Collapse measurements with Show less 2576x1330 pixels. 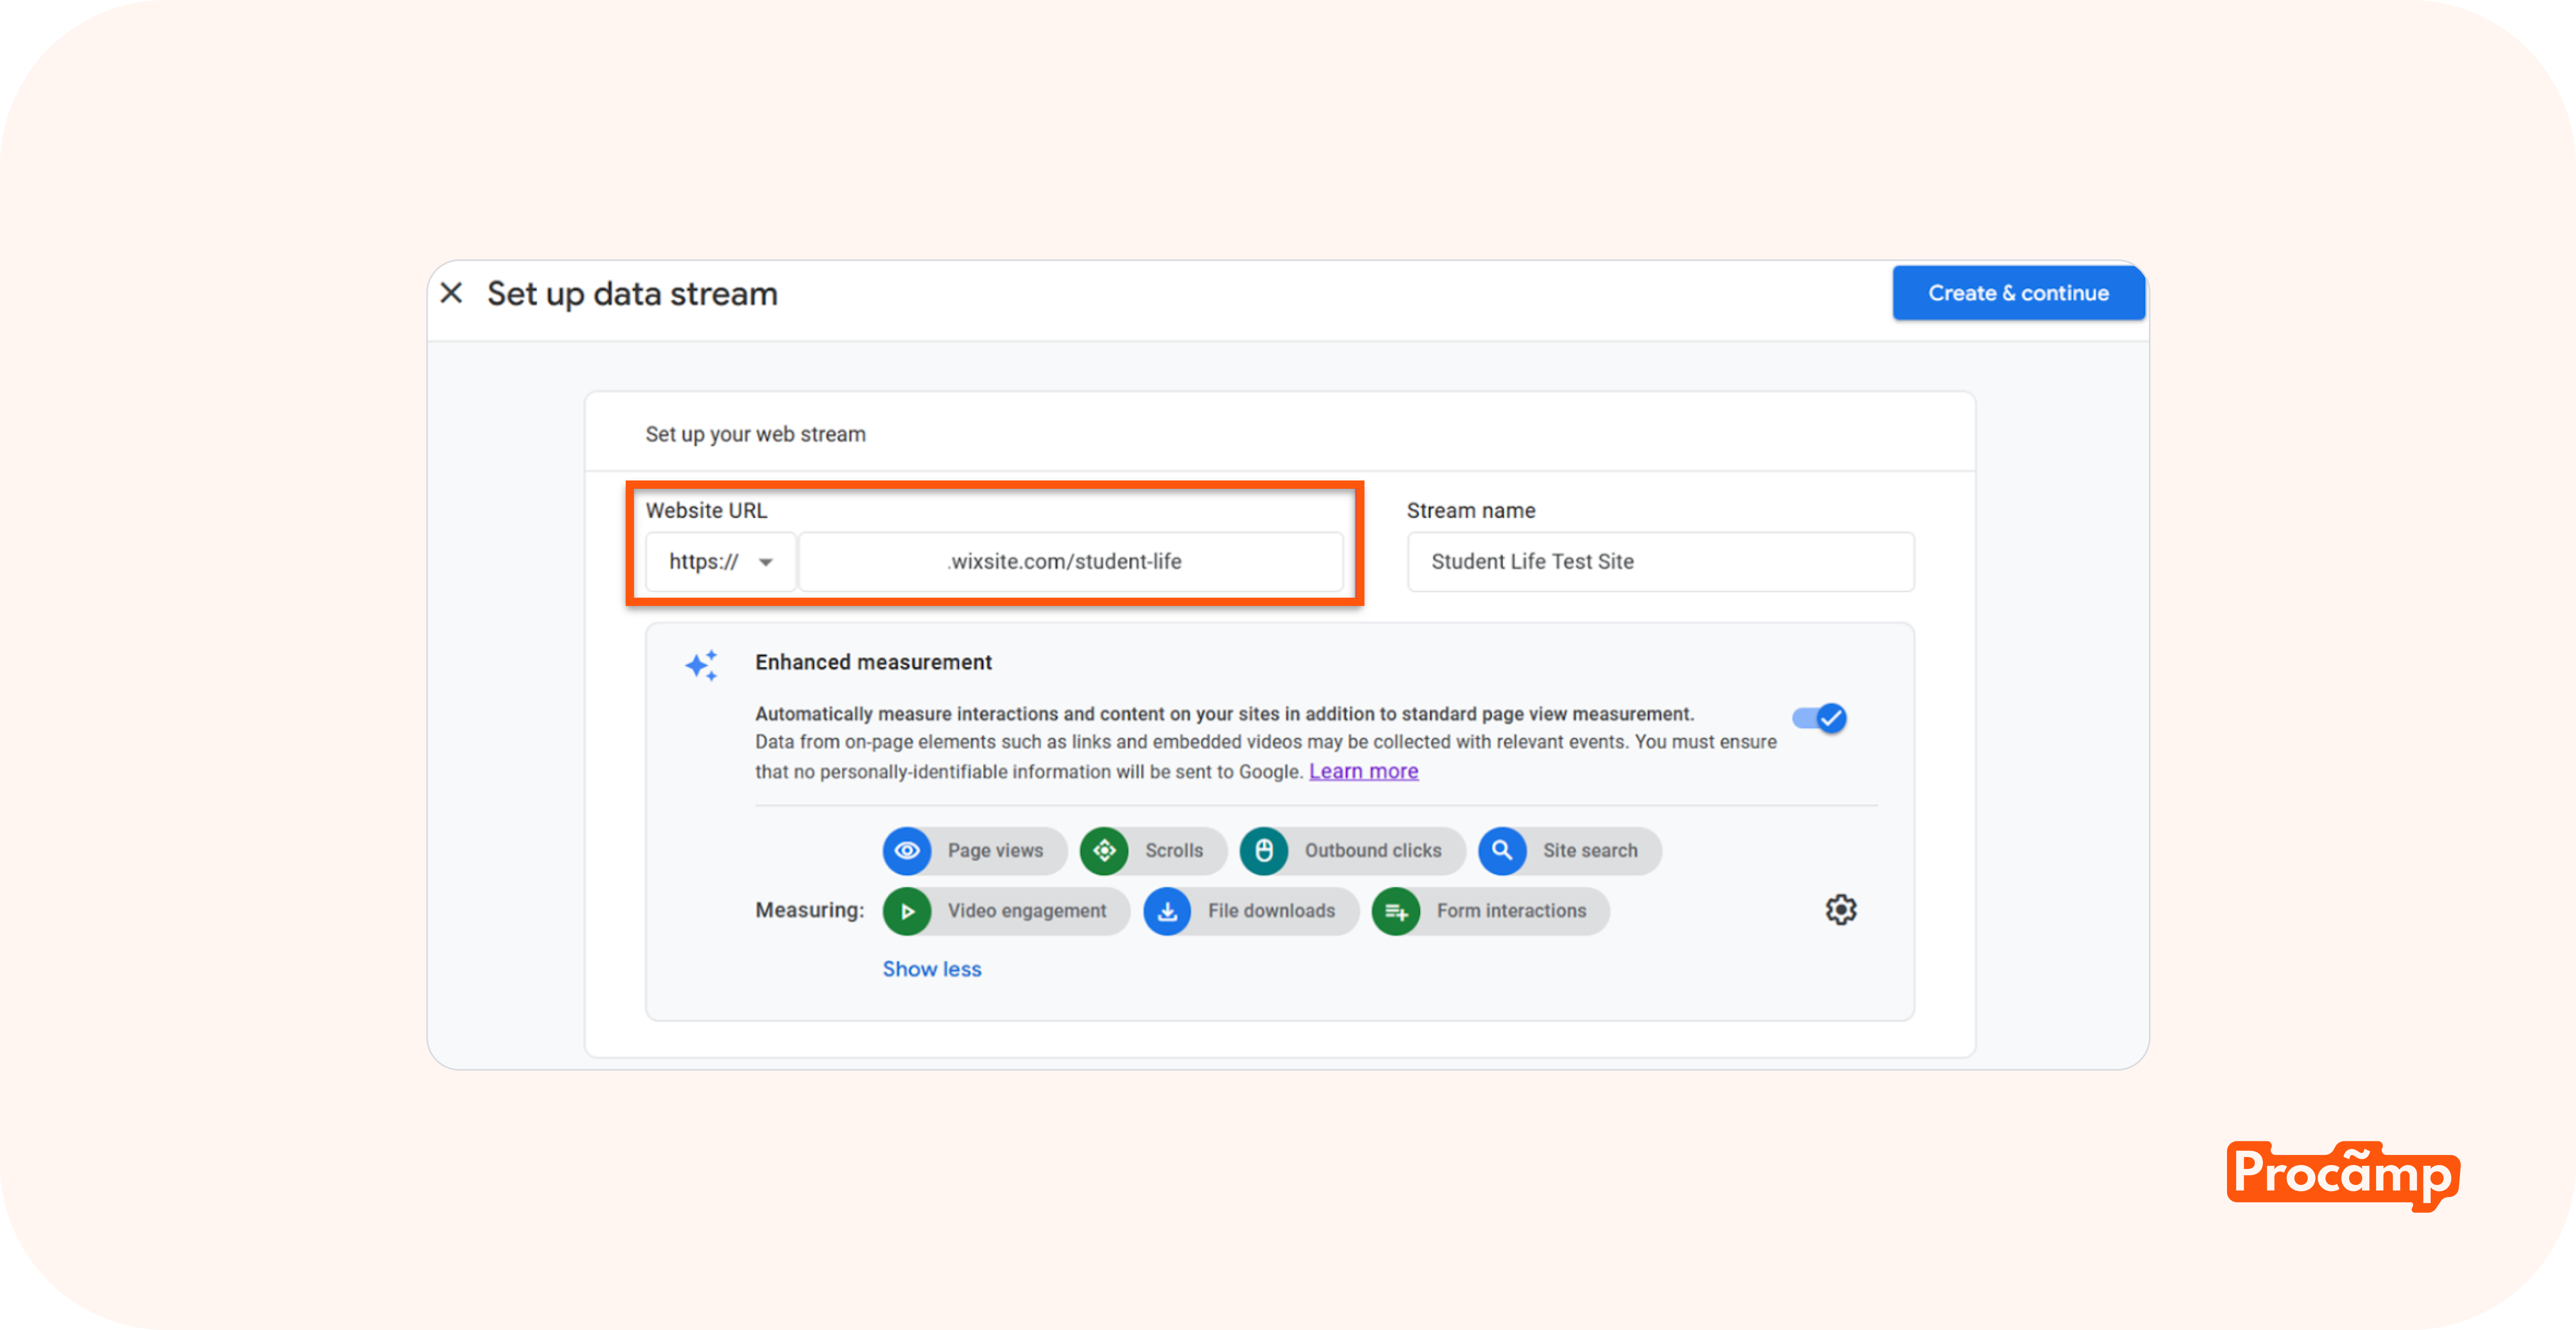coord(931,969)
